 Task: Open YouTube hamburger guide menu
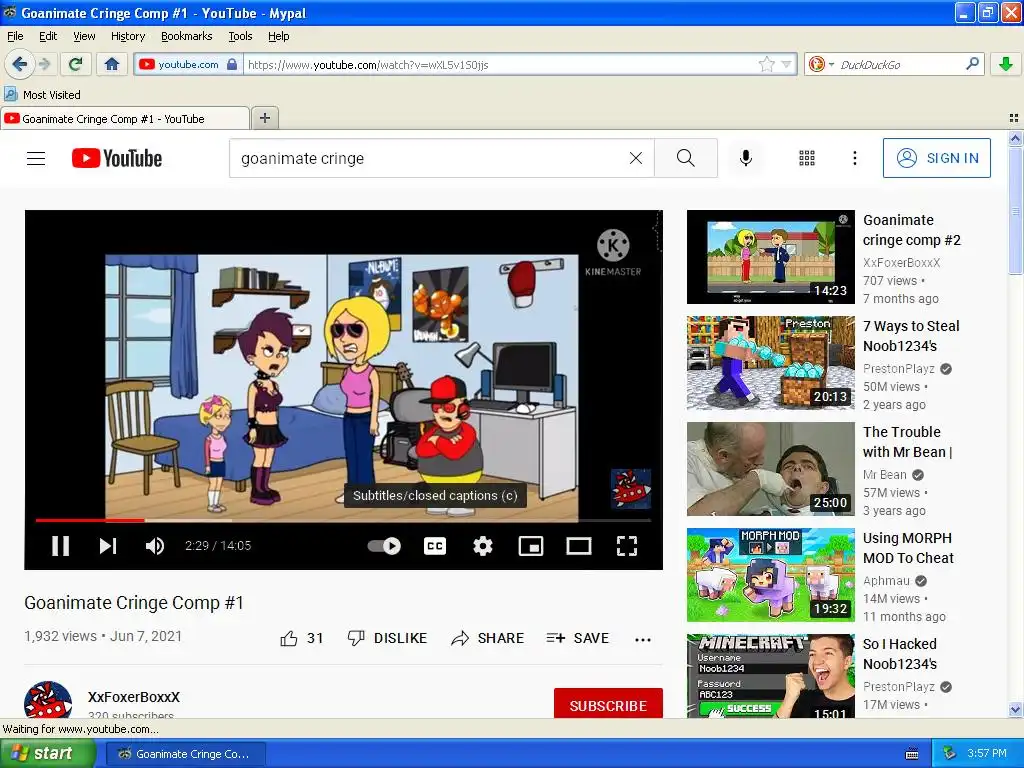point(36,158)
